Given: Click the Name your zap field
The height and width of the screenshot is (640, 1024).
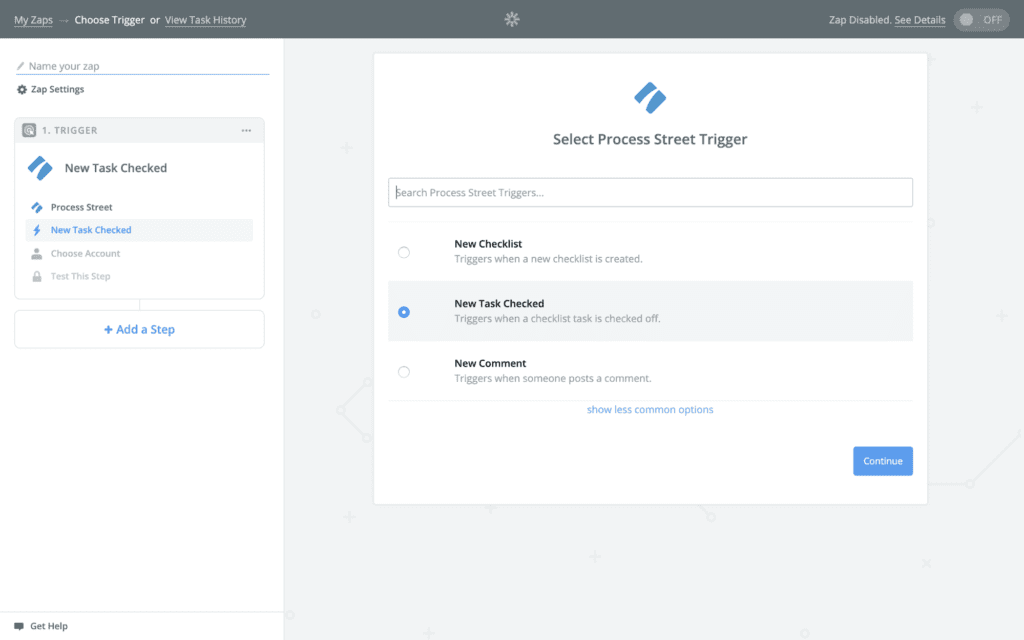Looking at the screenshot, I should [x=142, y=66].
